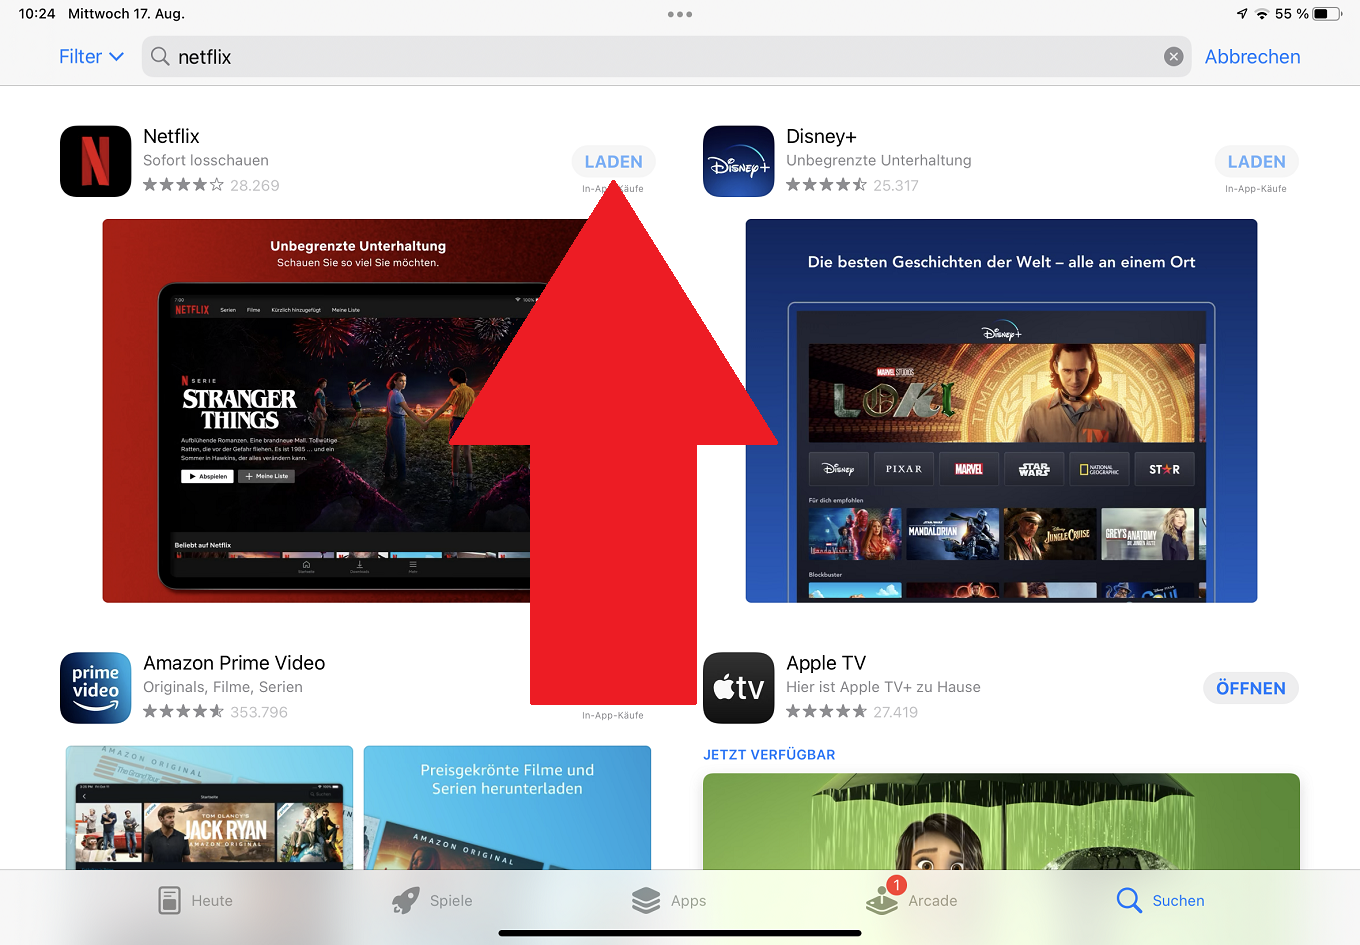Open the Amazon Jack Ryan preview screenshot
1360x945 pixels.
pos(209,807)
